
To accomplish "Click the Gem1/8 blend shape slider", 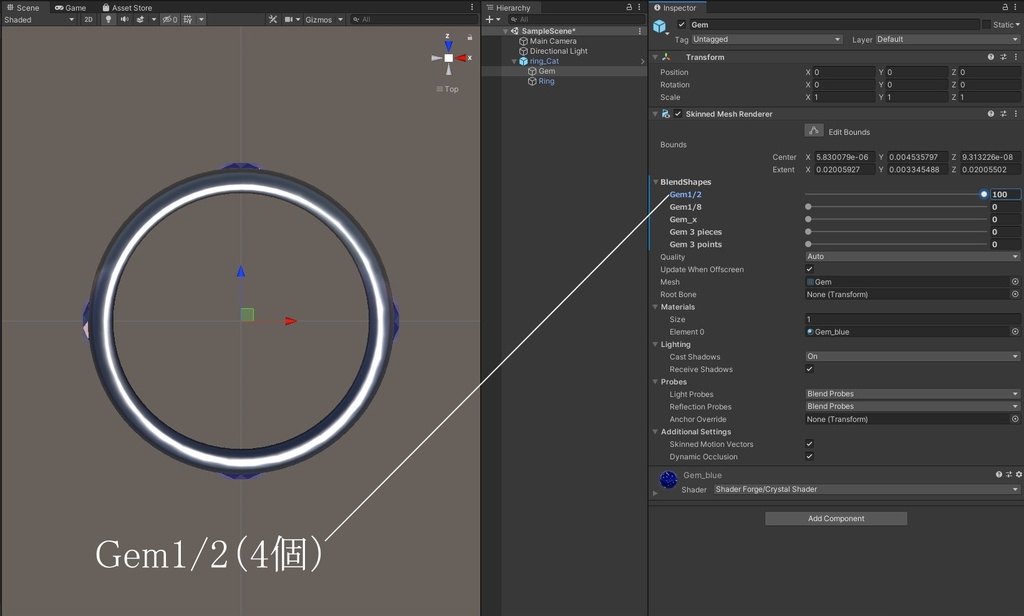I will coord(895,207).
